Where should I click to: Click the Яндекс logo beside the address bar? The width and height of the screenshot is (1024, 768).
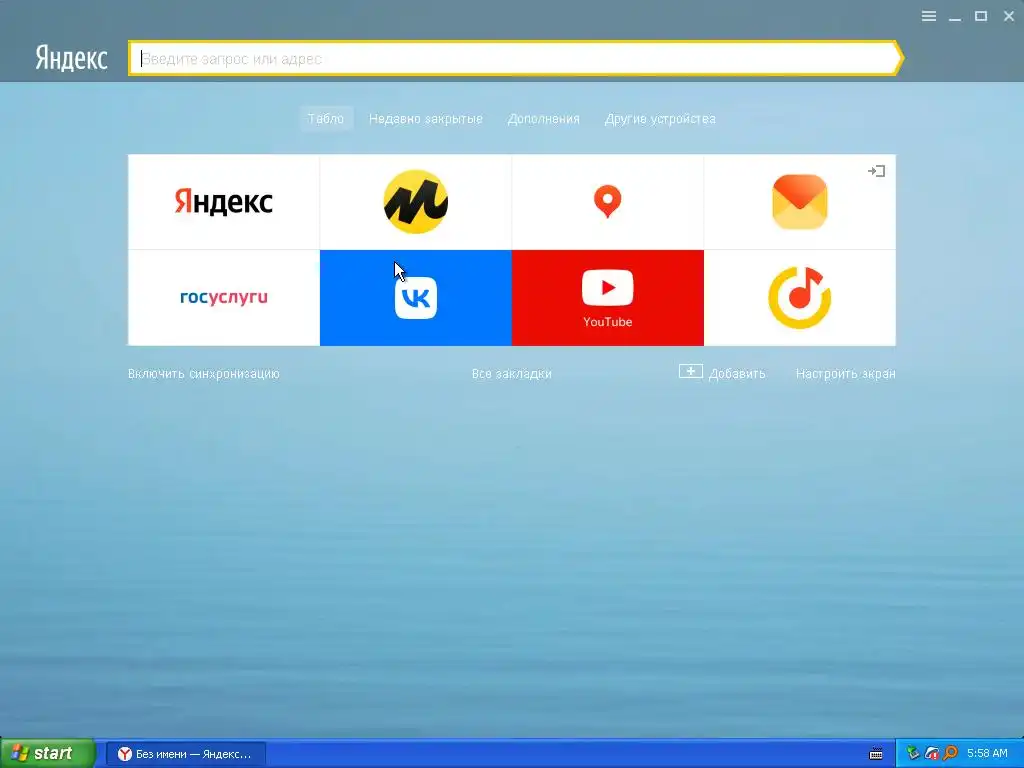pos(71,57)
